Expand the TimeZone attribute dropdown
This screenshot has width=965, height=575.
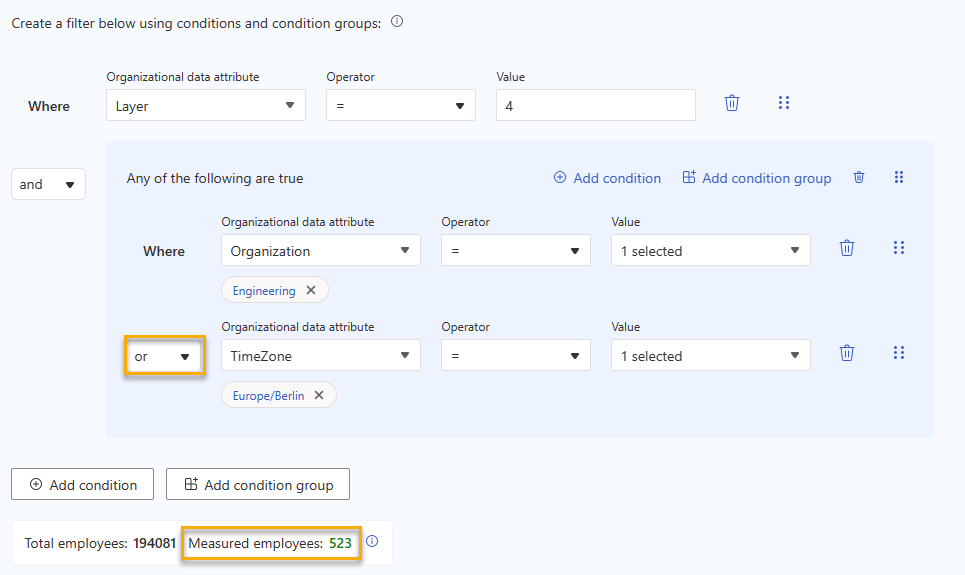320,356
